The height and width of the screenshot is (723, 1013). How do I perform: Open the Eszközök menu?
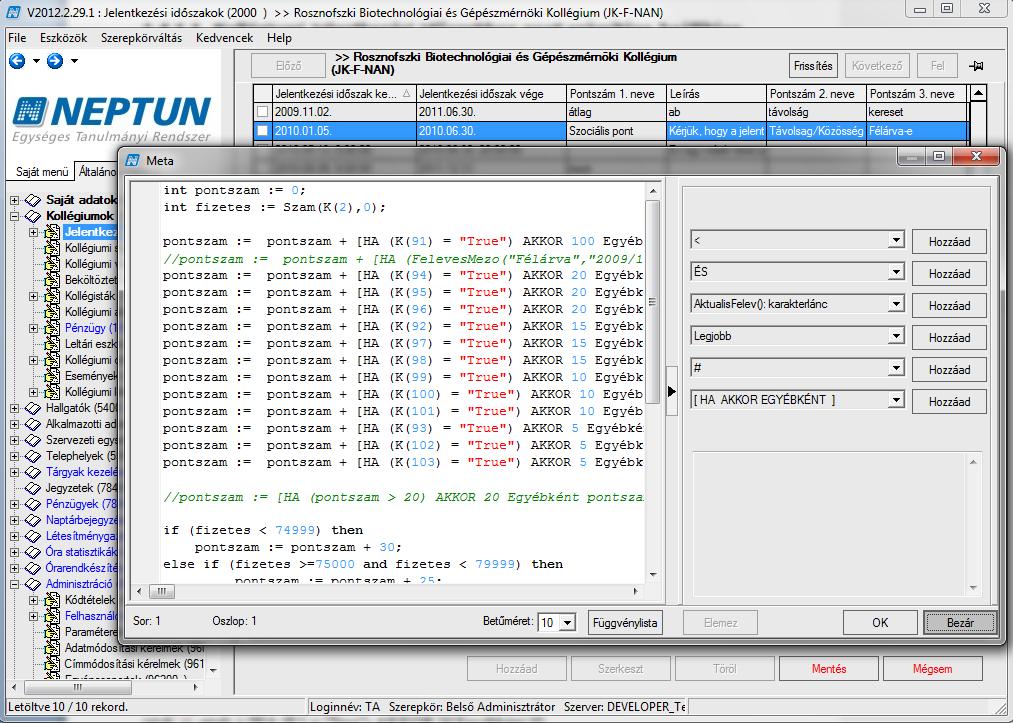tap(63, 38)
